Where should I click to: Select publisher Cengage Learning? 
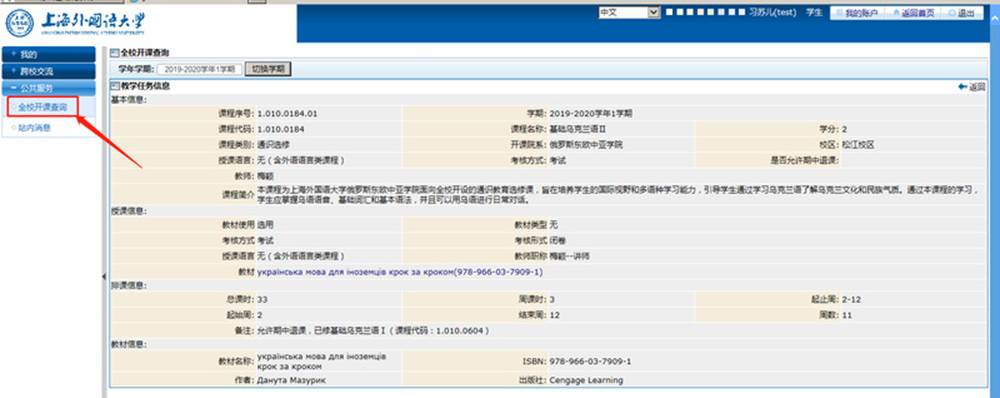click(585, 380)
